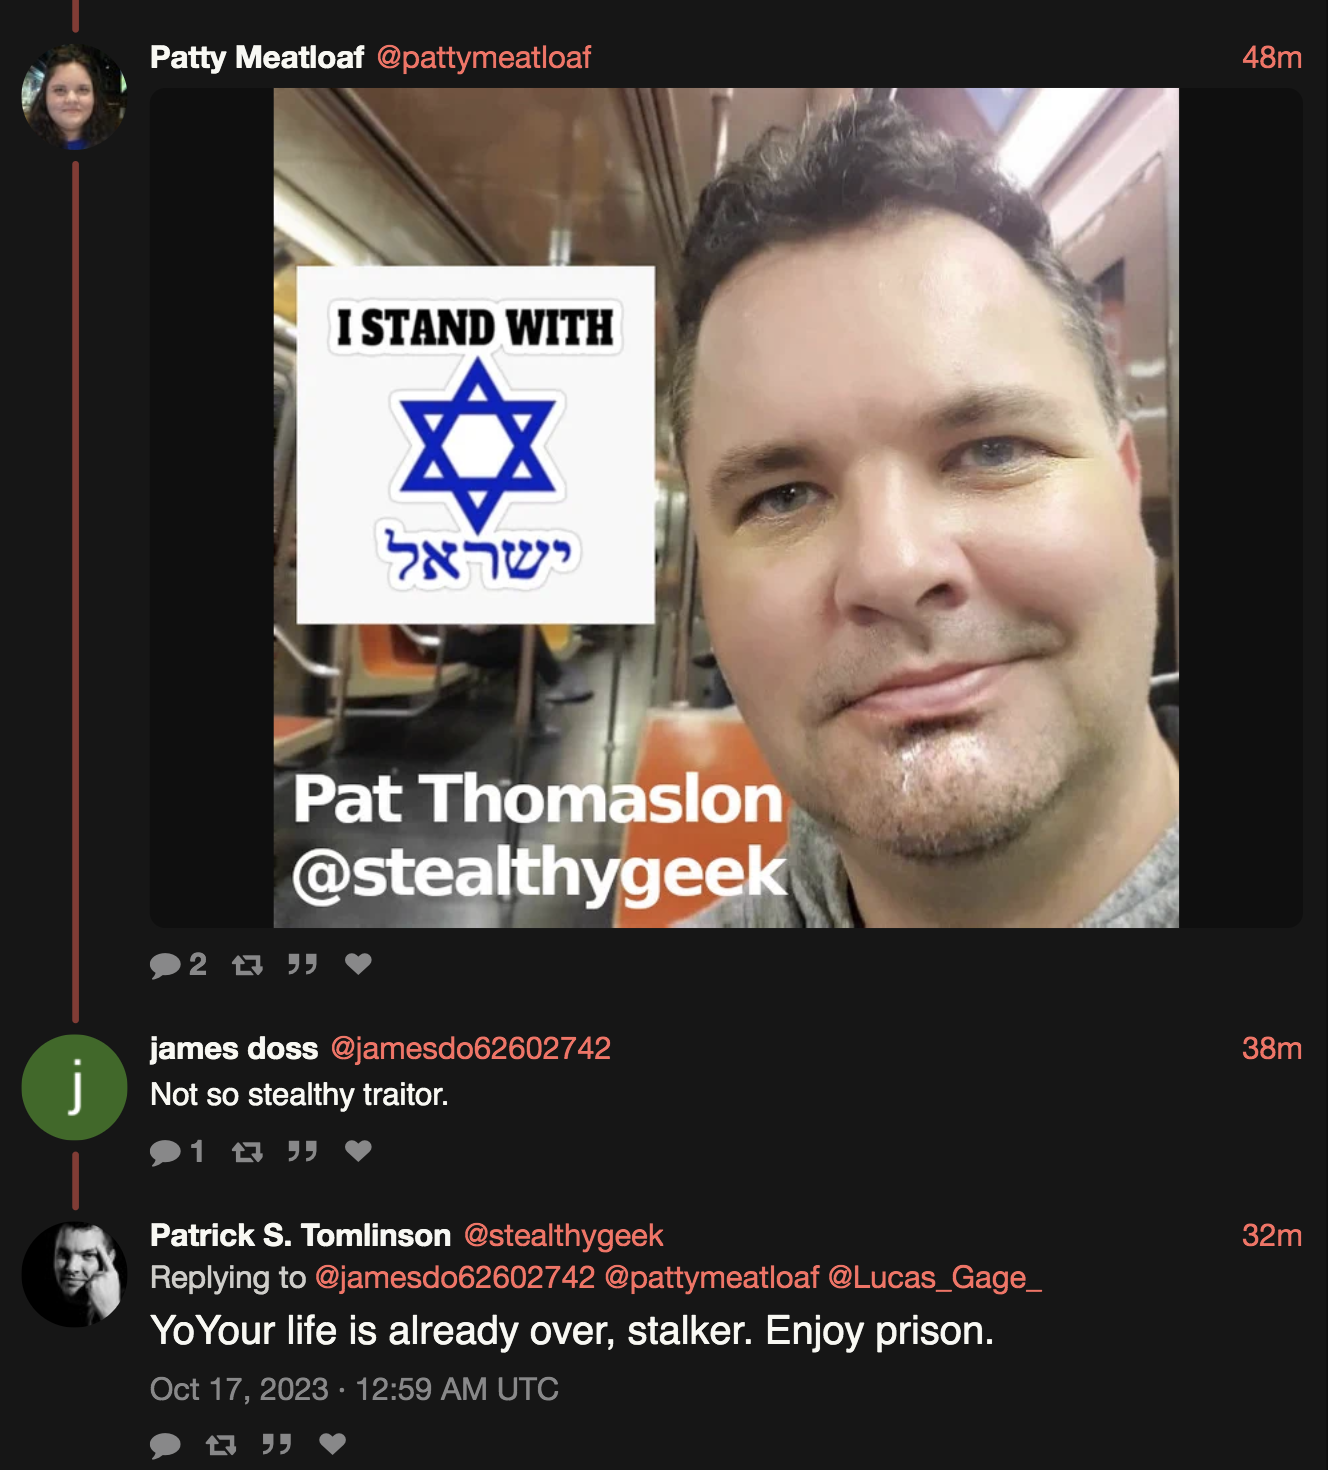The height and width of the screenshot is (1470, 1328).
Task: Click retweet icon under Patty Meatloaf's image post
Action: pos(247,965)
